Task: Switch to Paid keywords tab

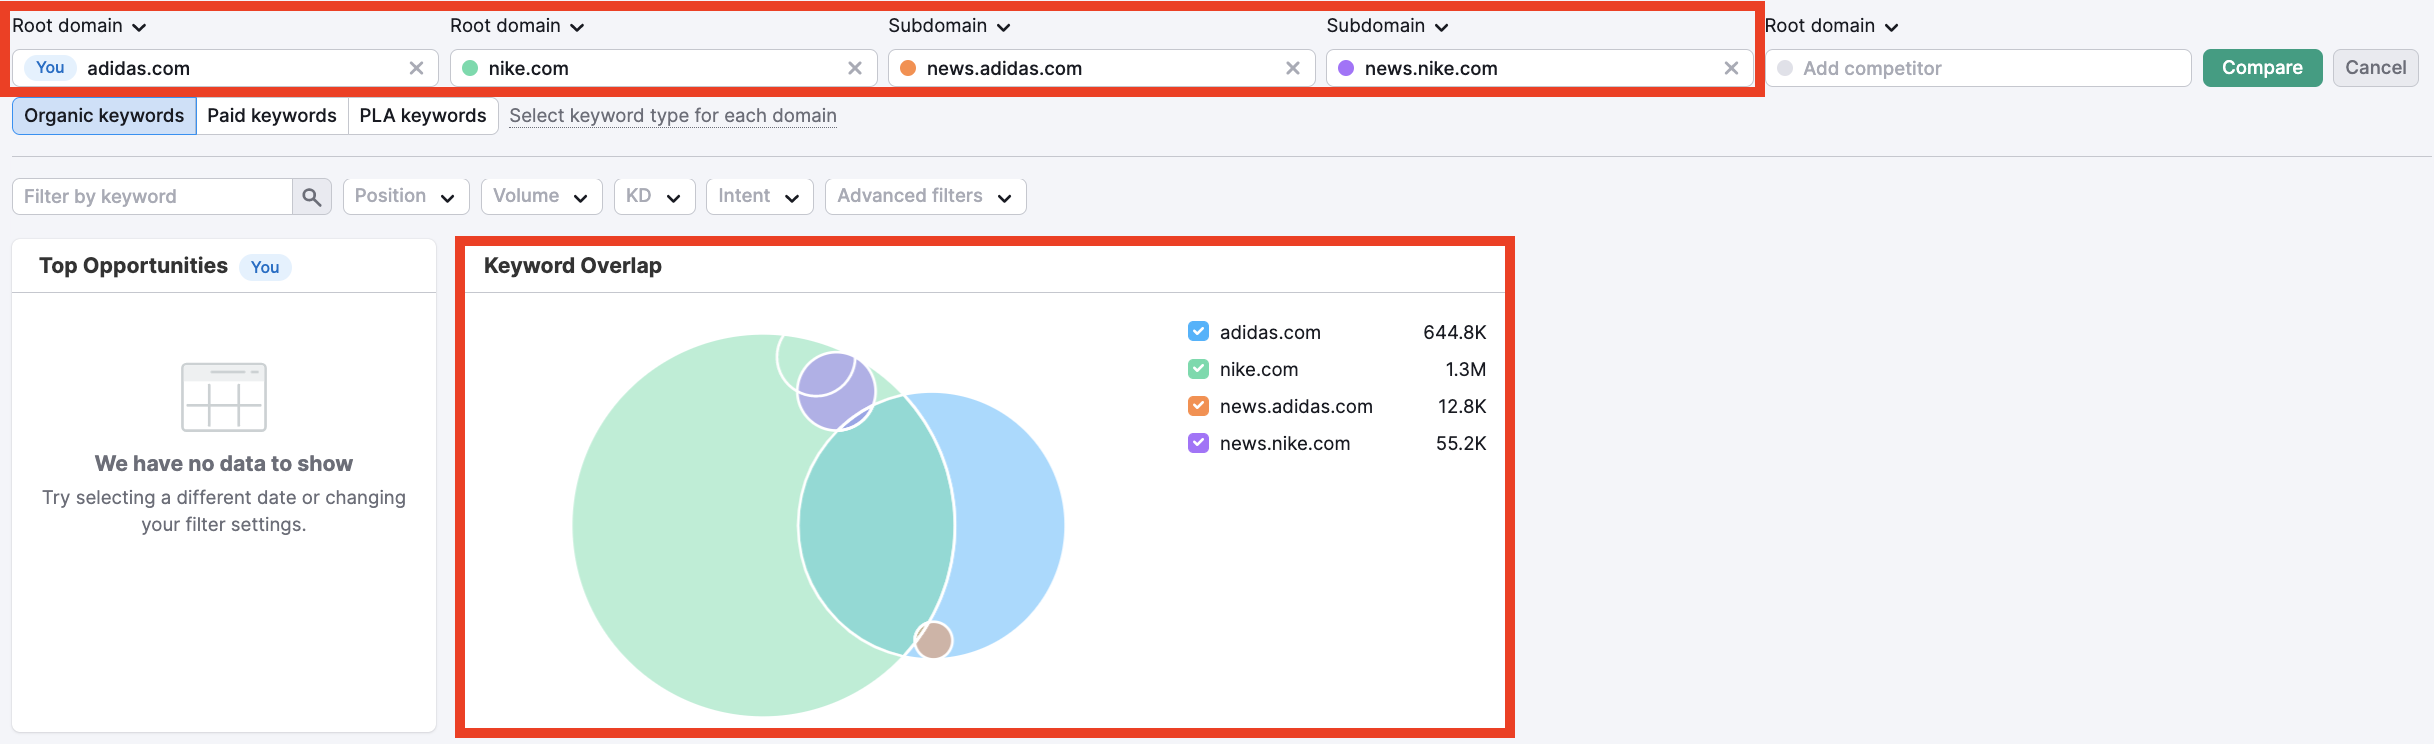Action: (x=272, y=116)
